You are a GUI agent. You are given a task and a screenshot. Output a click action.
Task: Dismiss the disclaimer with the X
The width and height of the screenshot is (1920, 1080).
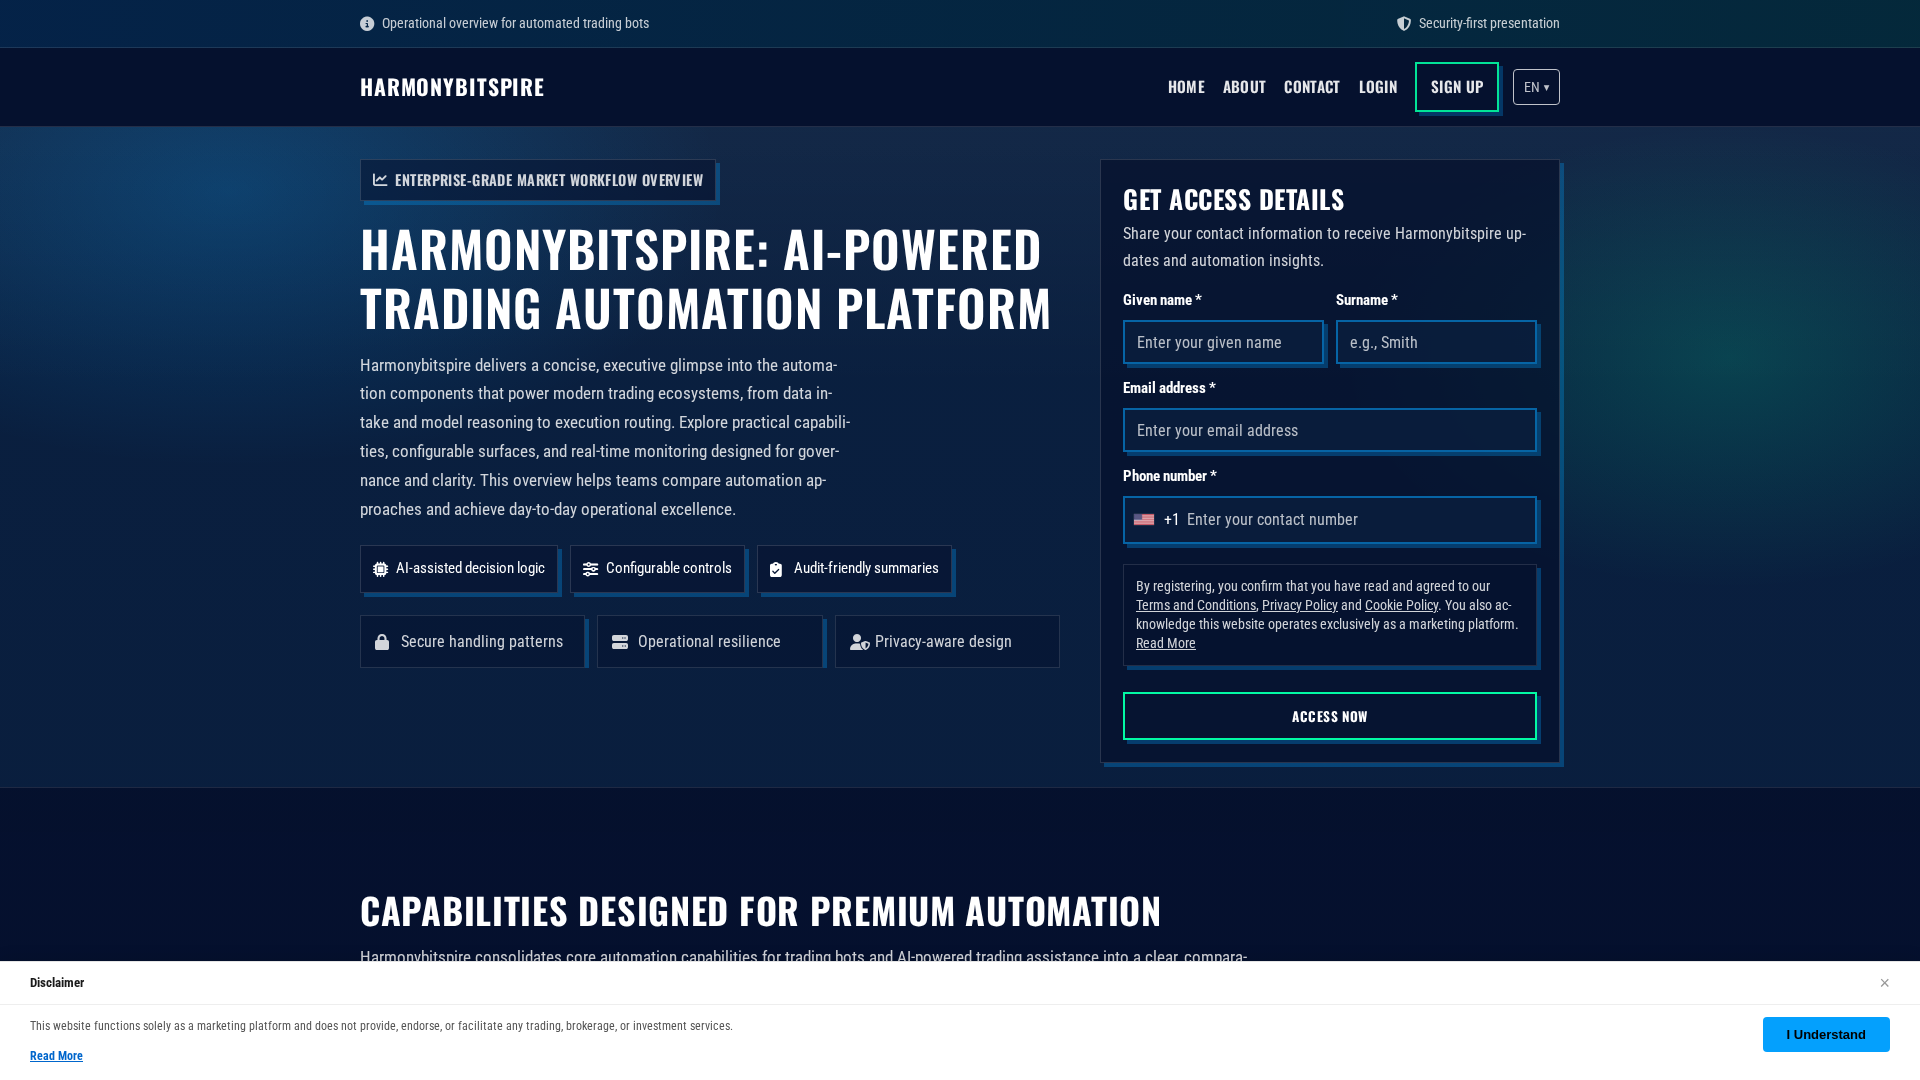(x=1884, y=983)
